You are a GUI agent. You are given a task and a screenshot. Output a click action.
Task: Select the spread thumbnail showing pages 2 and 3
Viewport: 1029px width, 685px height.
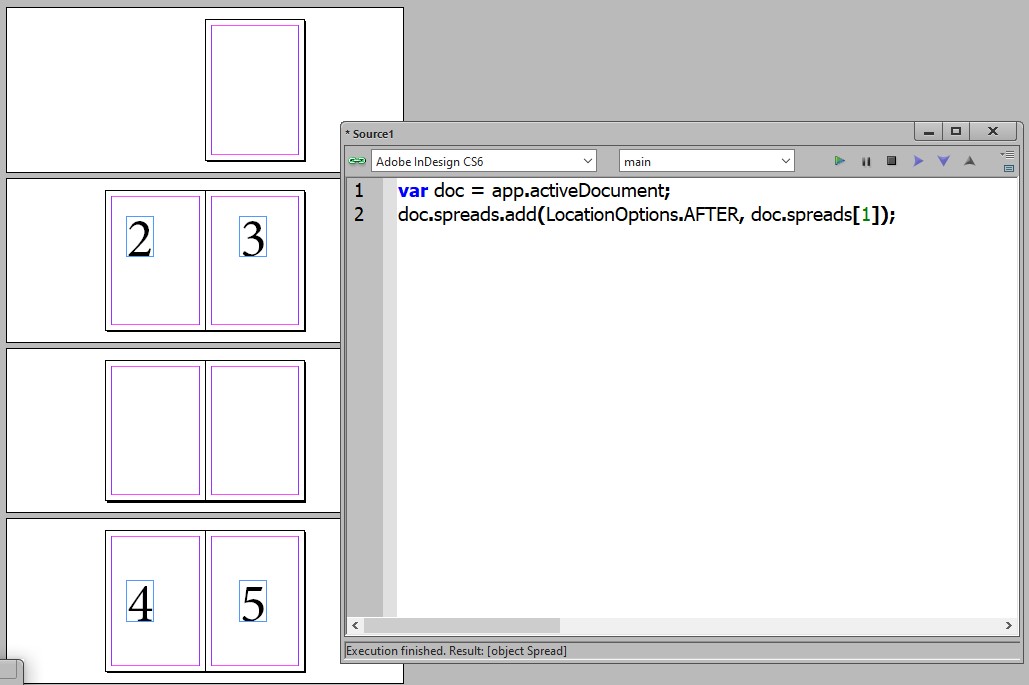204,259
